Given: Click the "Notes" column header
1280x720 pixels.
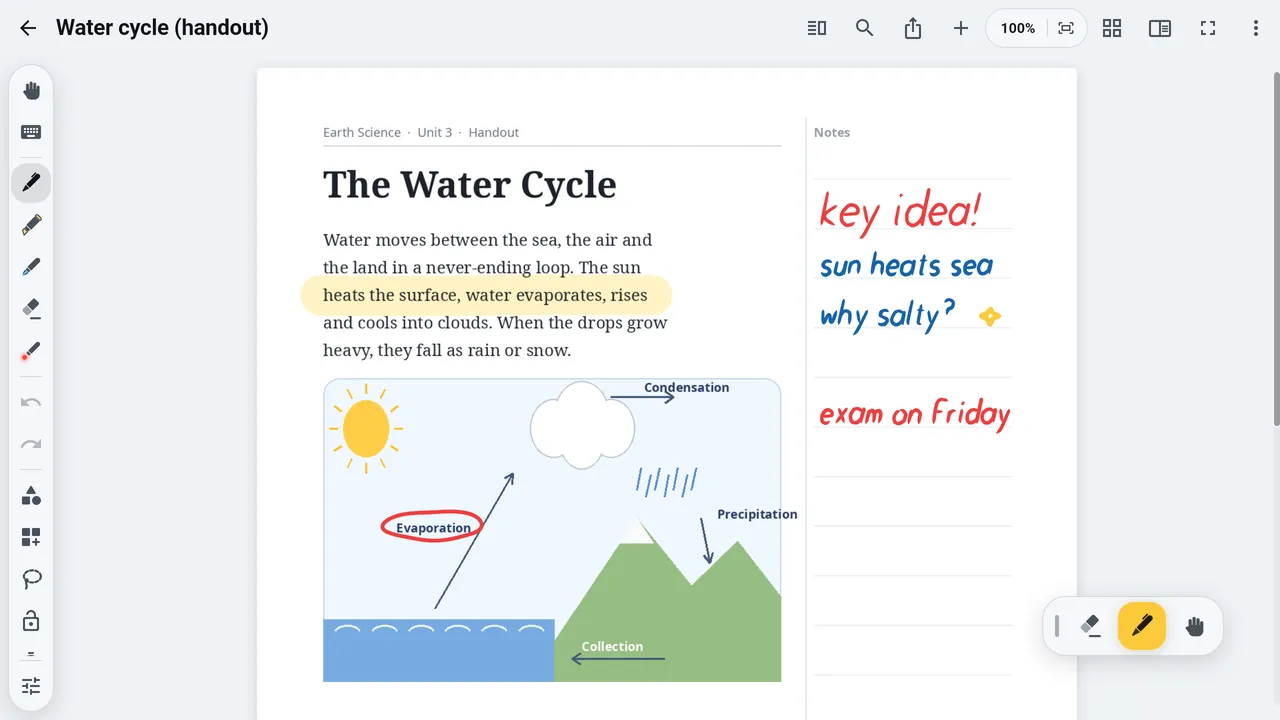Looking at the screenshot, I should (x=832, y=132).
